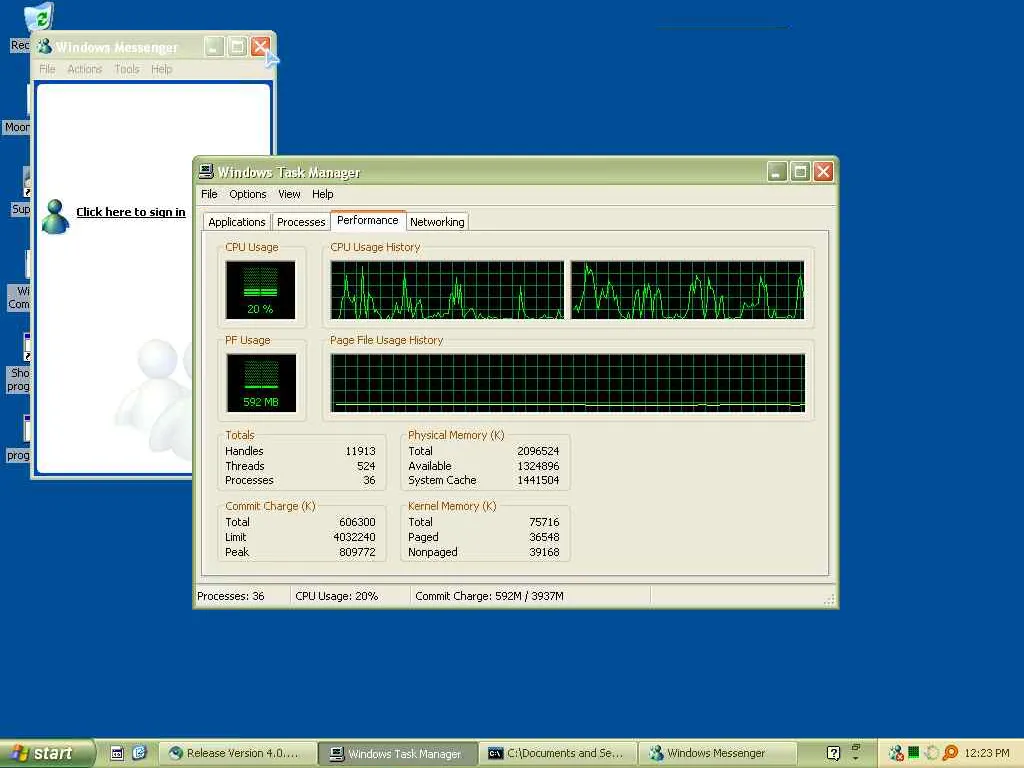Open Windows Messenger Actions menu

85,69
